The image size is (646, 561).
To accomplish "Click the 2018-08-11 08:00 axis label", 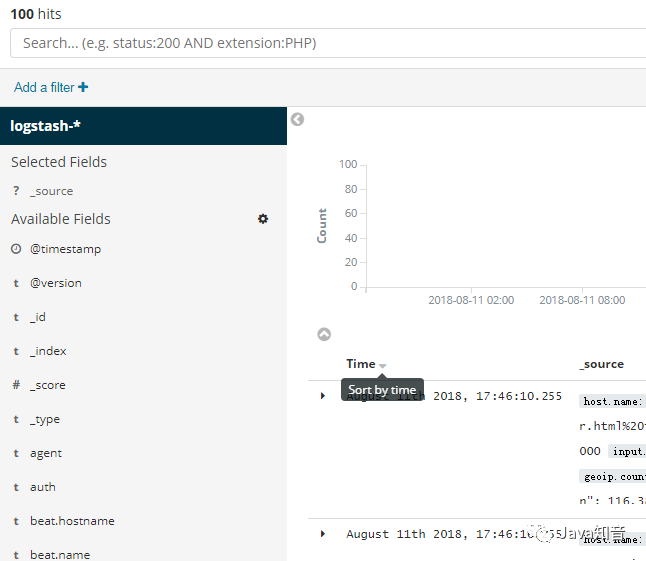I will [582, 300].
